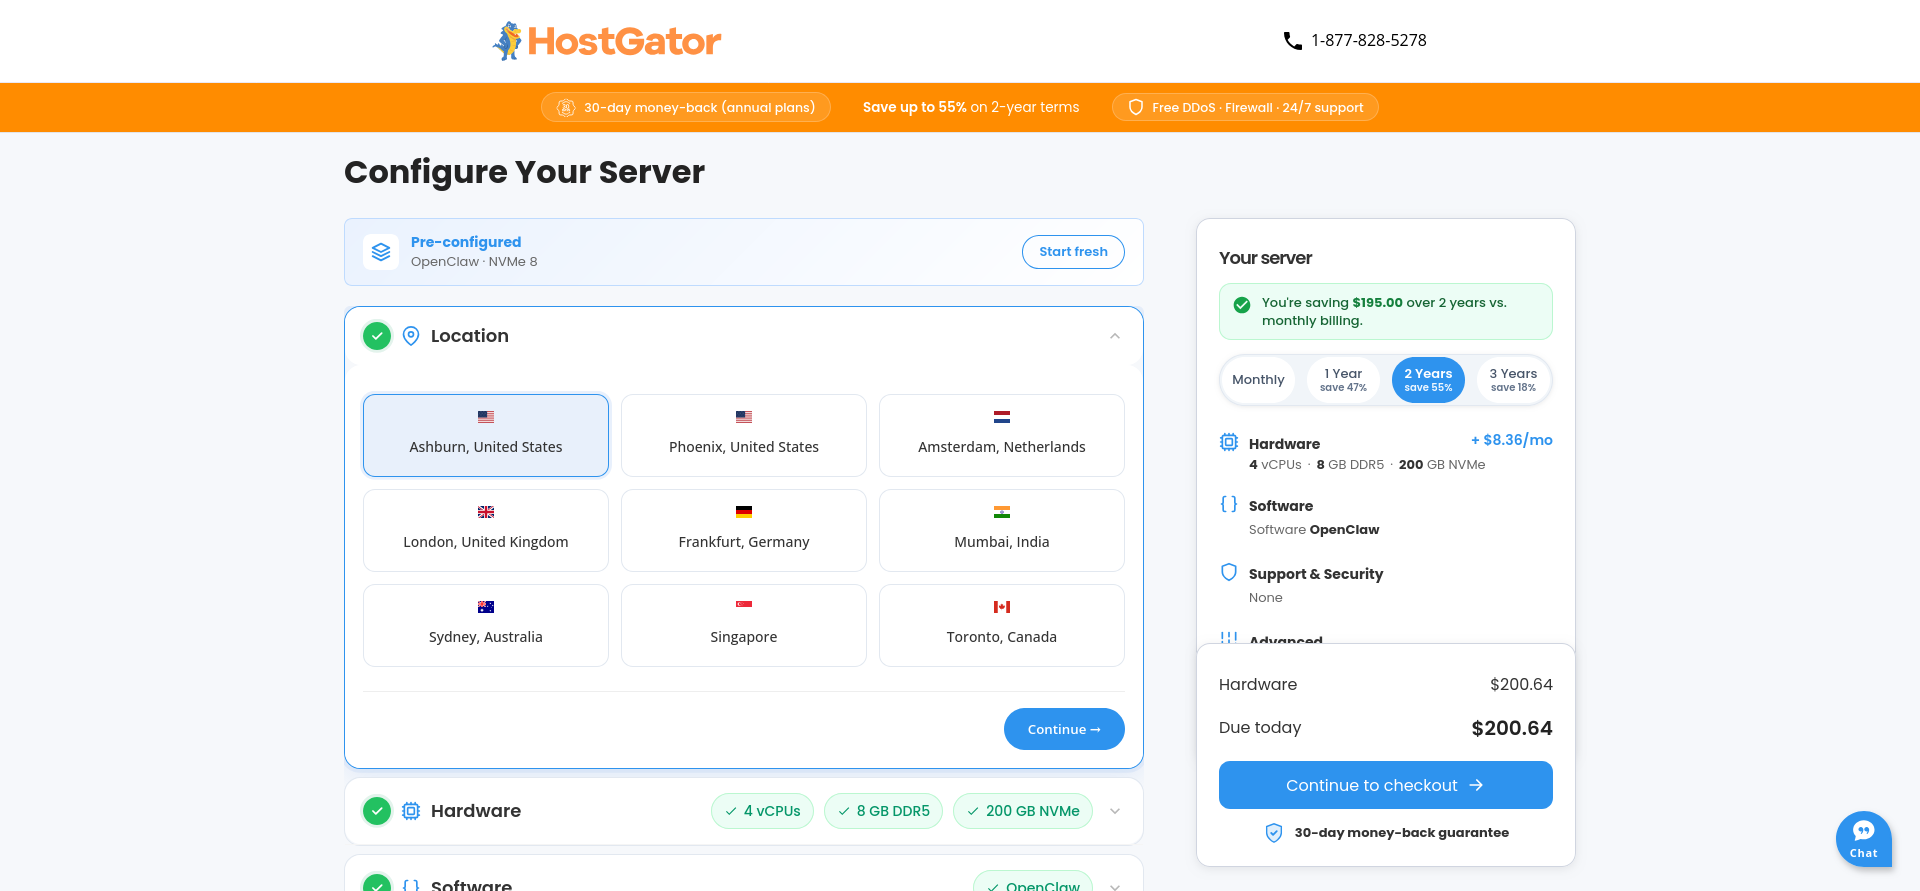The height and width of the screenshot is (891, 1920).
Task: Click the Start fresh button
Action: [1073, 252]
